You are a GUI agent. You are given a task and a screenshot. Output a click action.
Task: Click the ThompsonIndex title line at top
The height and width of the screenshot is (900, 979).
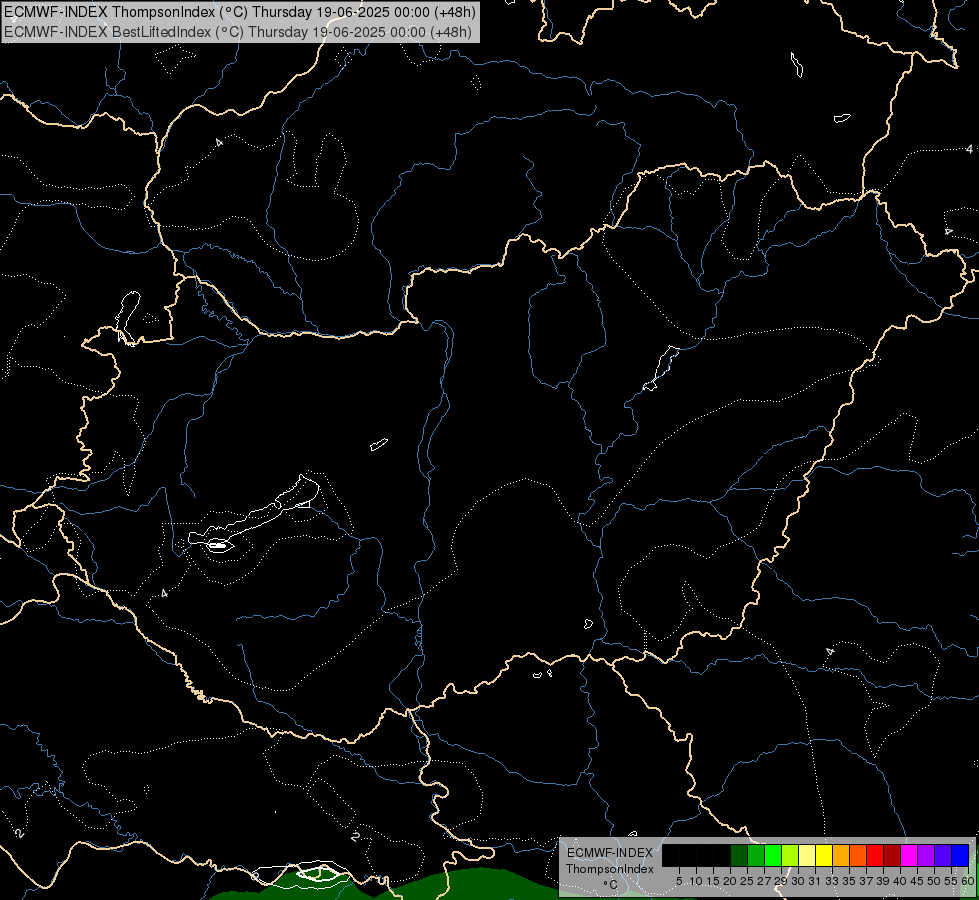pos(240,12)
